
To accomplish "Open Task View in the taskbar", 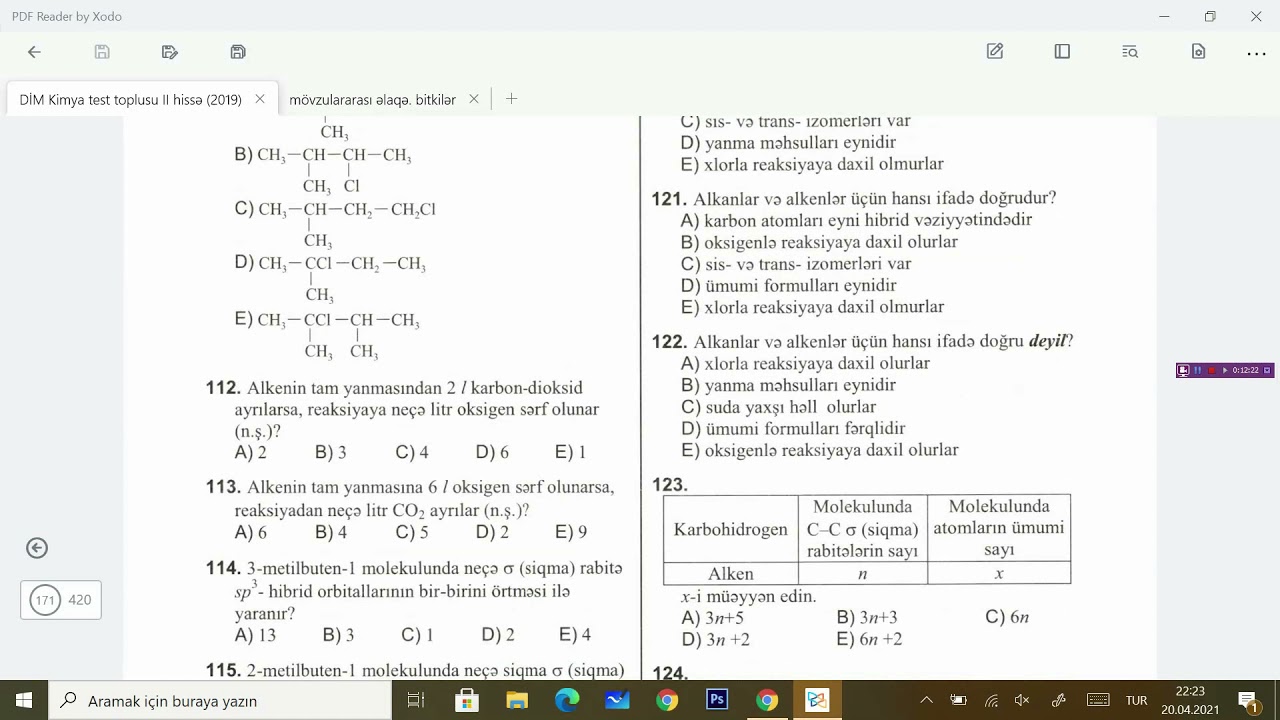I will click(x=416, y=700).
